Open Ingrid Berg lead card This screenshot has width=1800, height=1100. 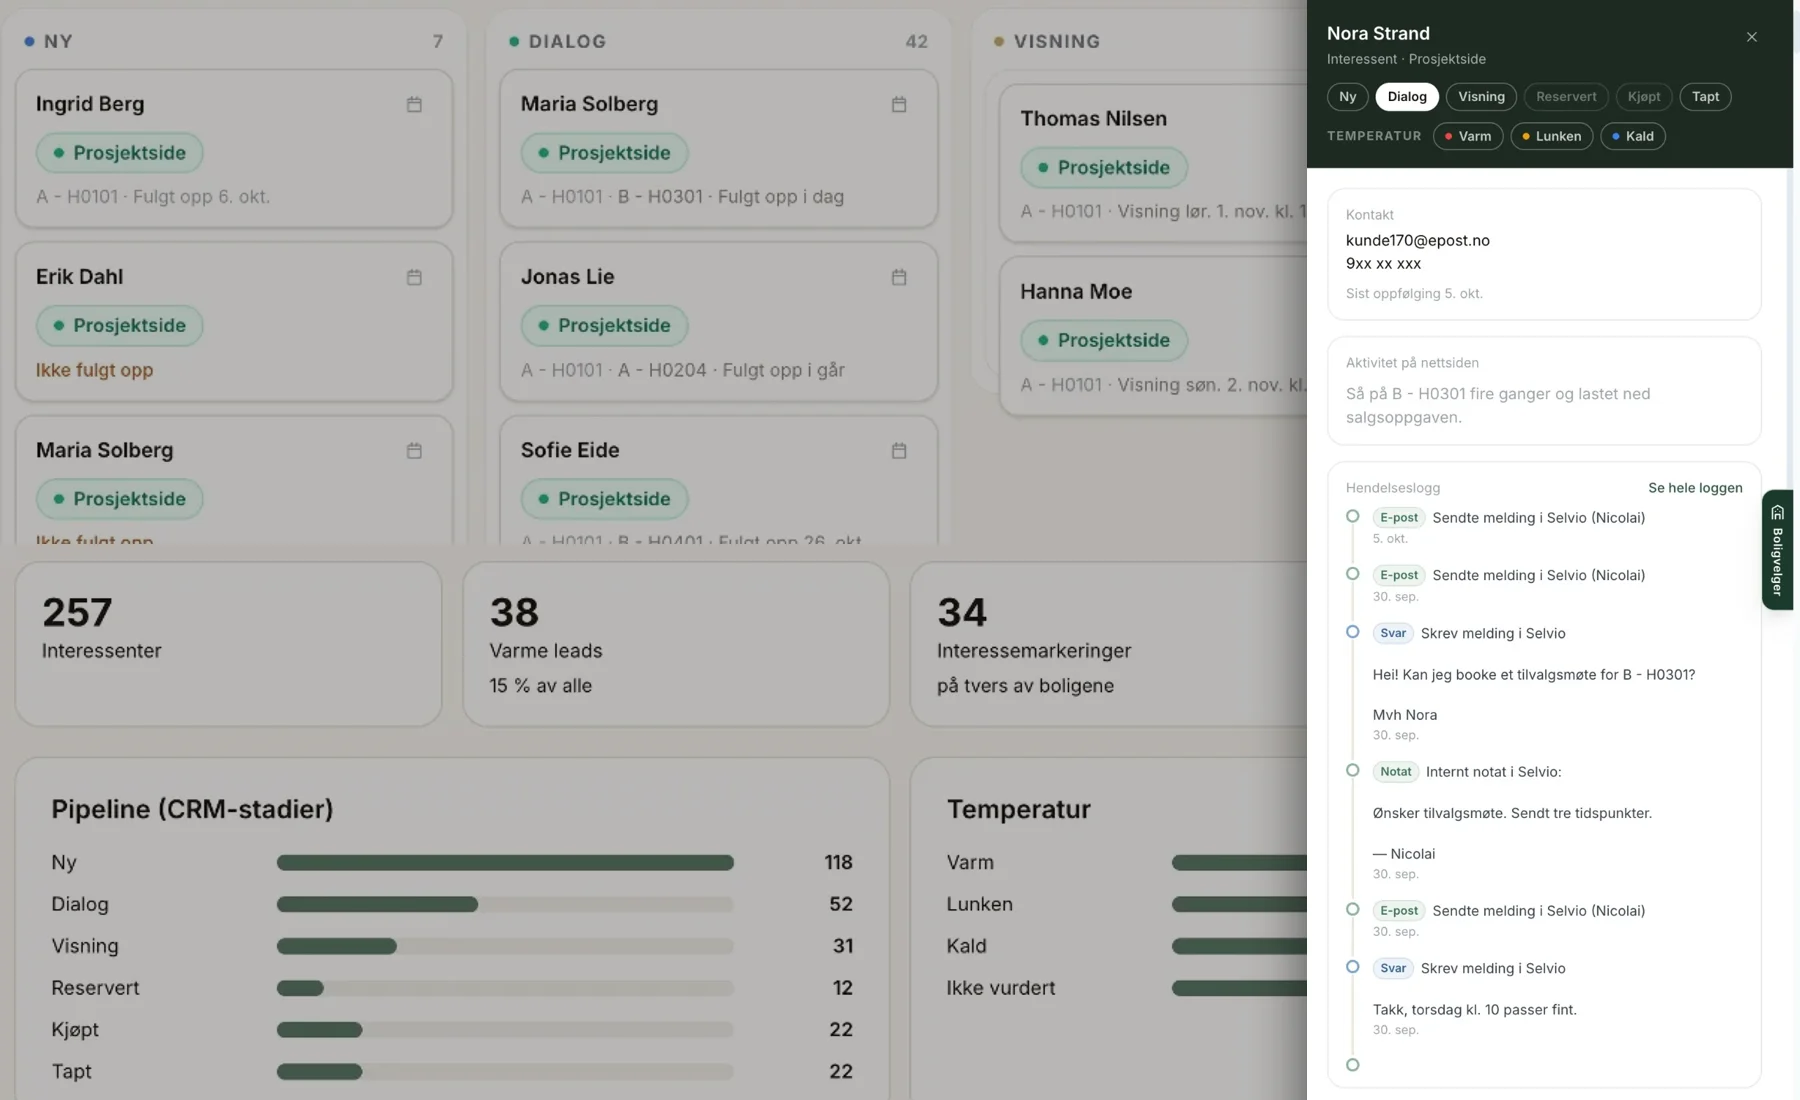pos(234,149)
